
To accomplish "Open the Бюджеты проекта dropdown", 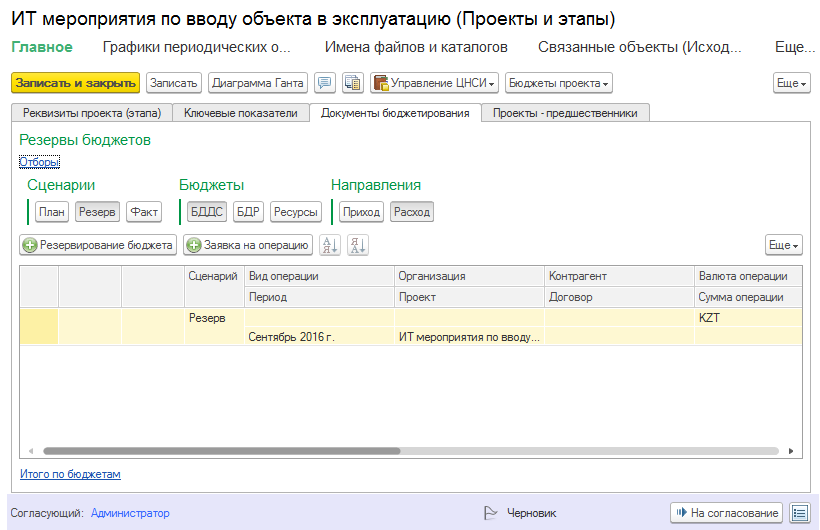I will coord(559,83).
